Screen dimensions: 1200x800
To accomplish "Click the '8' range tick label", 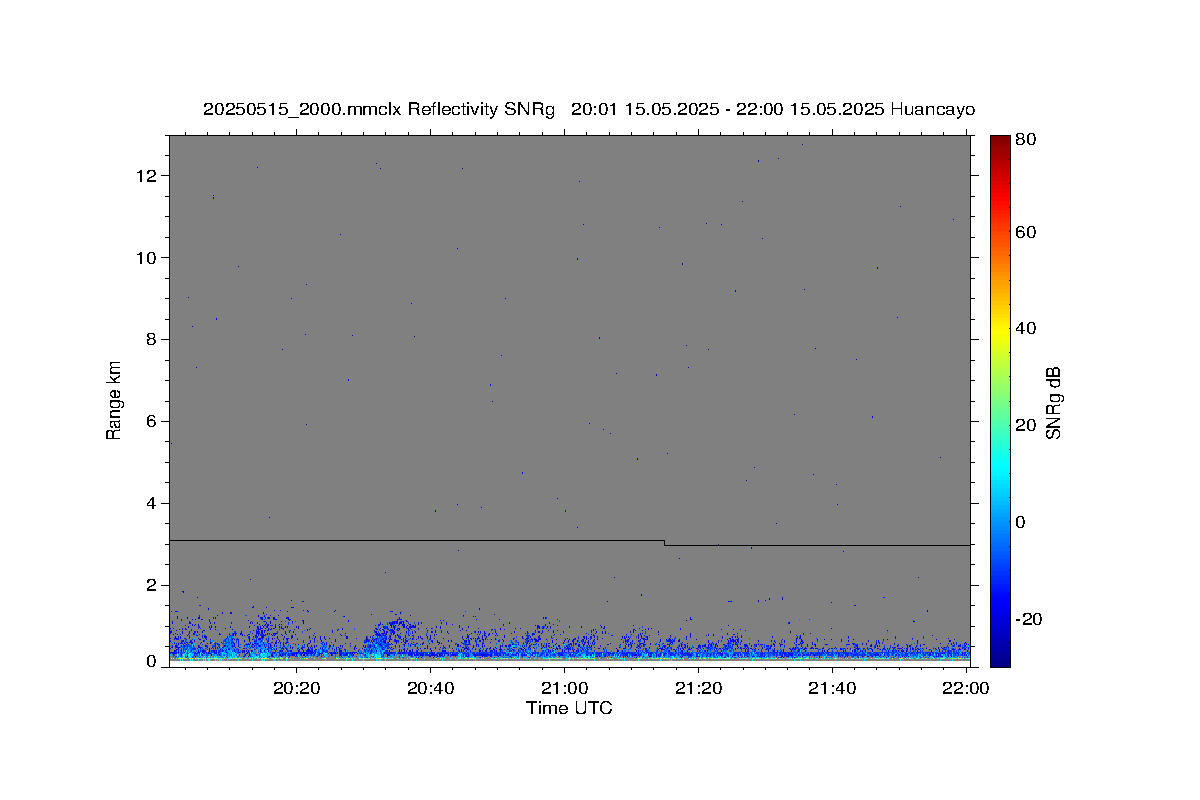I will pos(152,340).
